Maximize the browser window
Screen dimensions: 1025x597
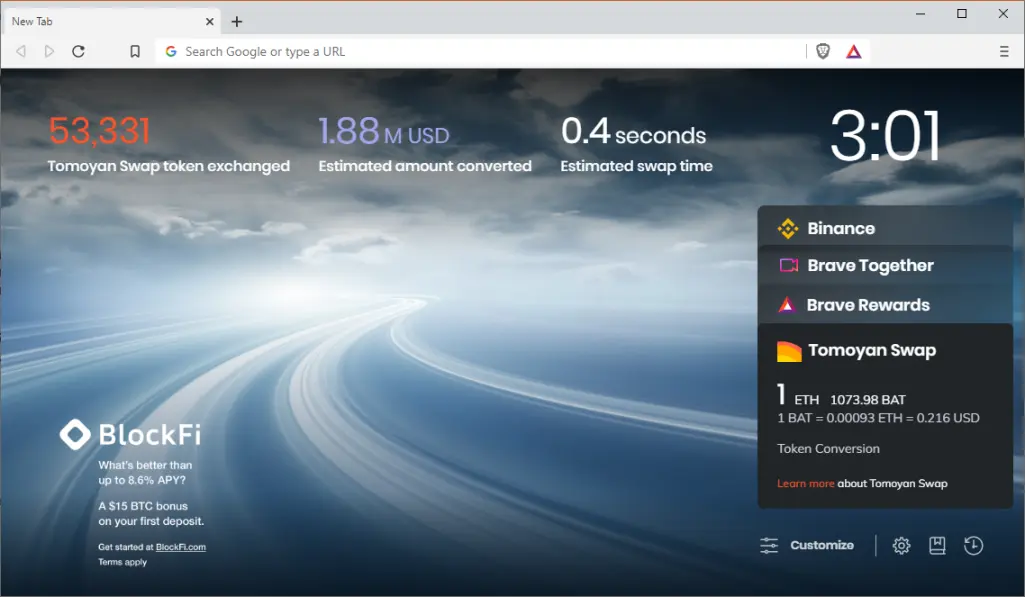point(962,14)
